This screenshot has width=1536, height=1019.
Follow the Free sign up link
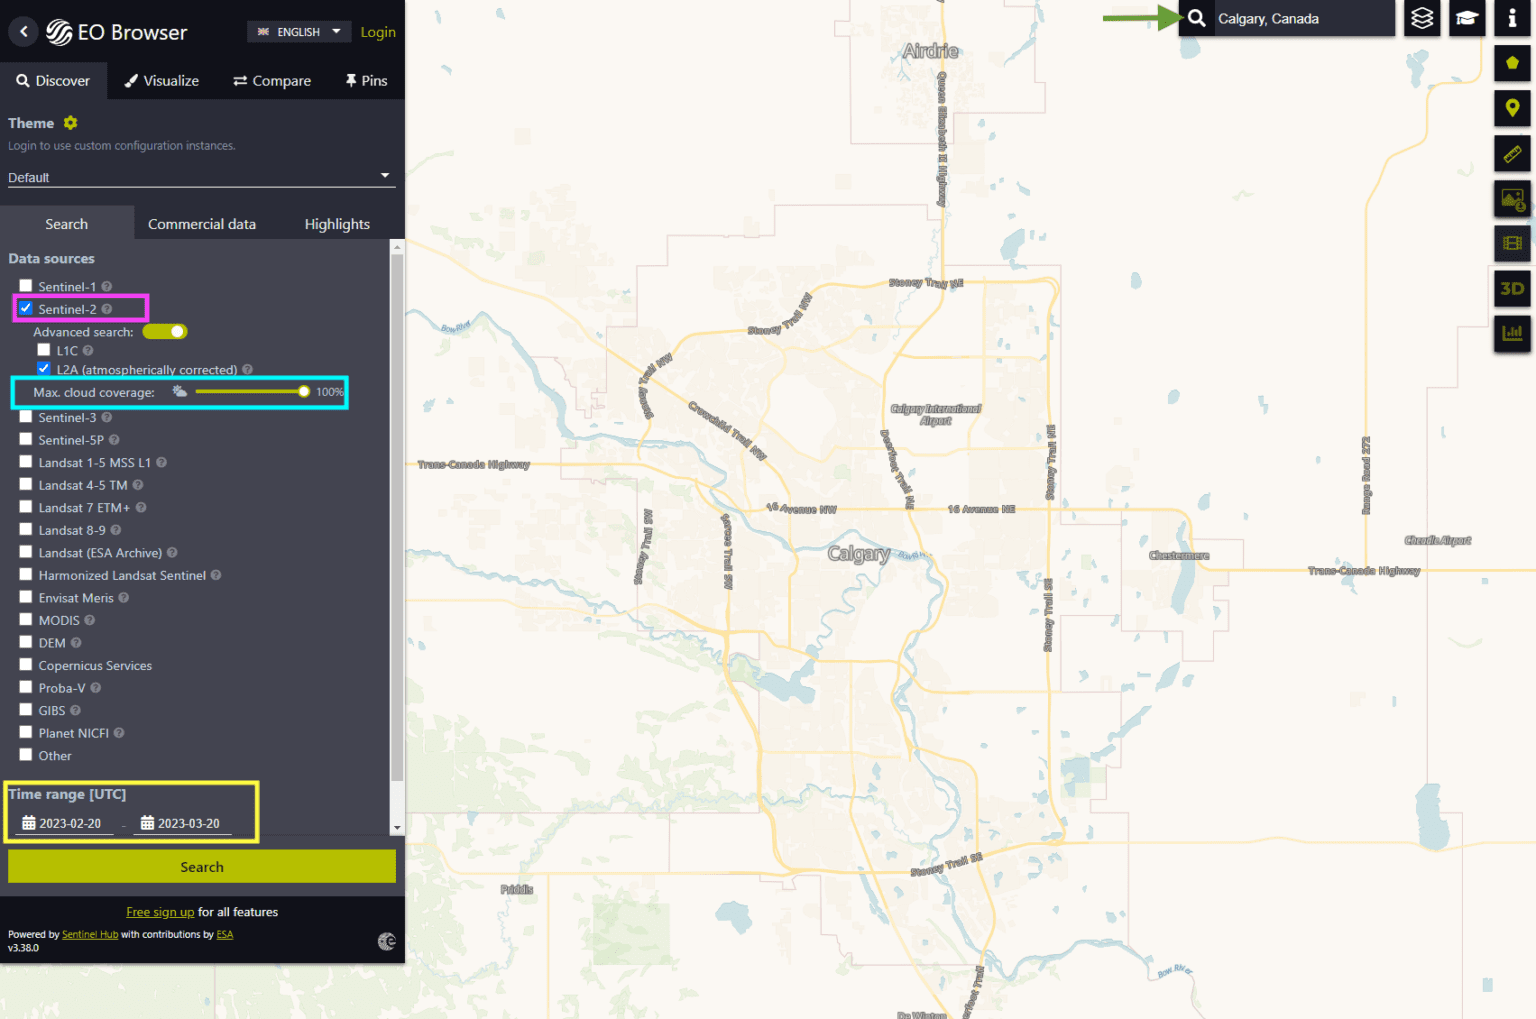tap(160, 911)
